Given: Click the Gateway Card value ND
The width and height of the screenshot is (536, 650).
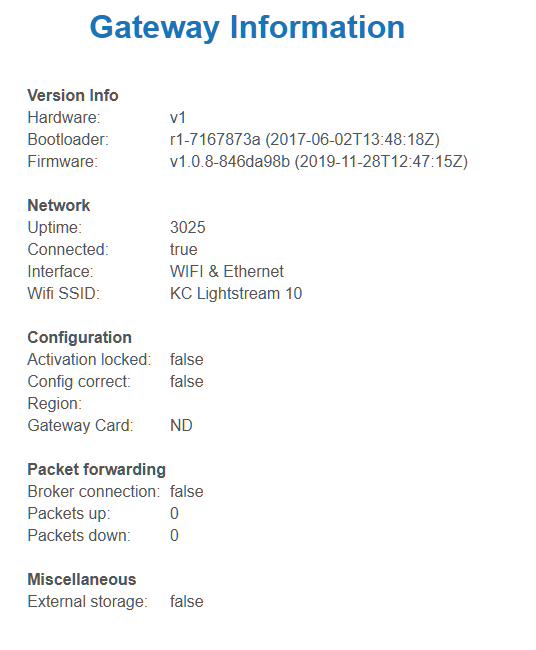Looking at the screenshot, I should (x=181, y=426).
